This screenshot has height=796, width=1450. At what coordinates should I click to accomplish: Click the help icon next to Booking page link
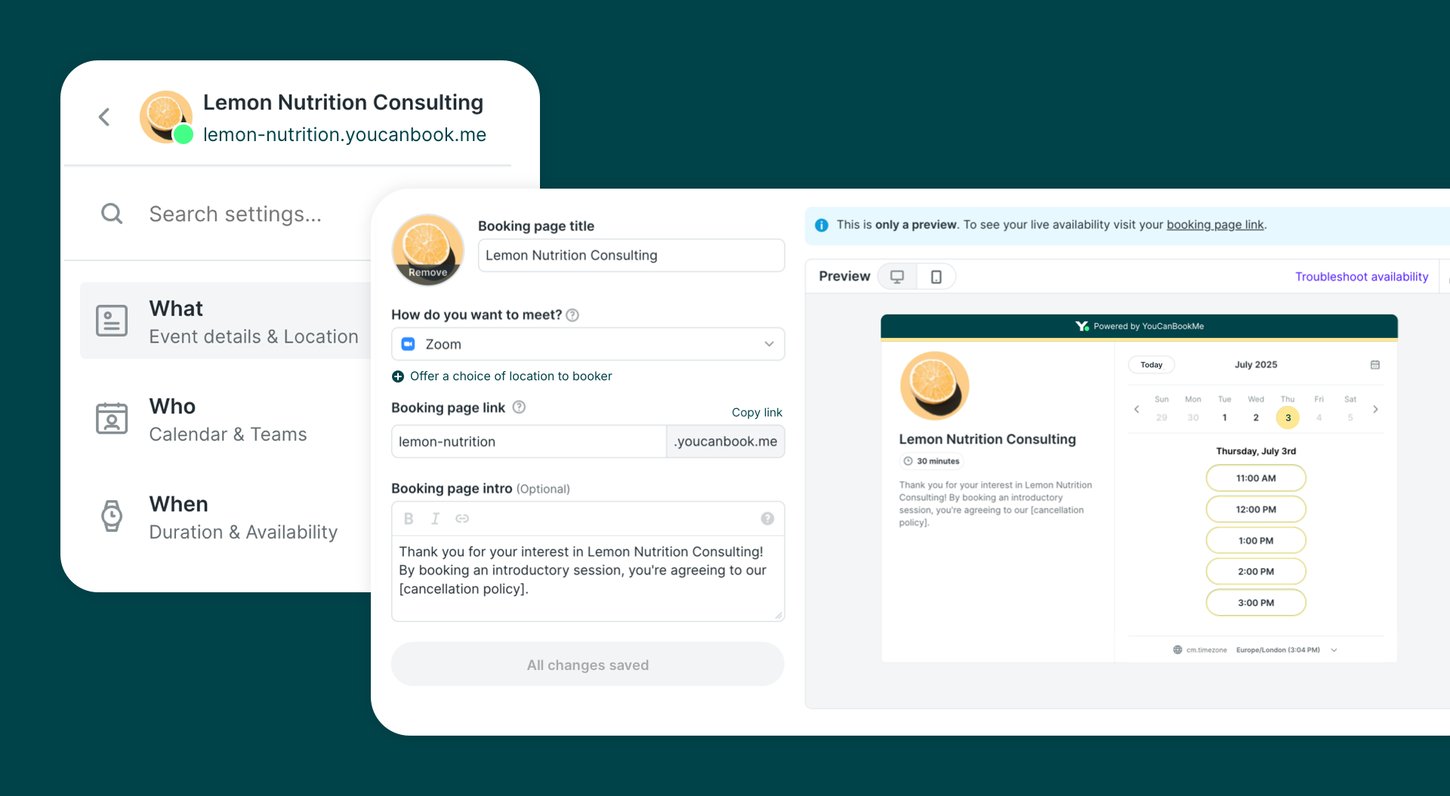click(x=518, y=407)
